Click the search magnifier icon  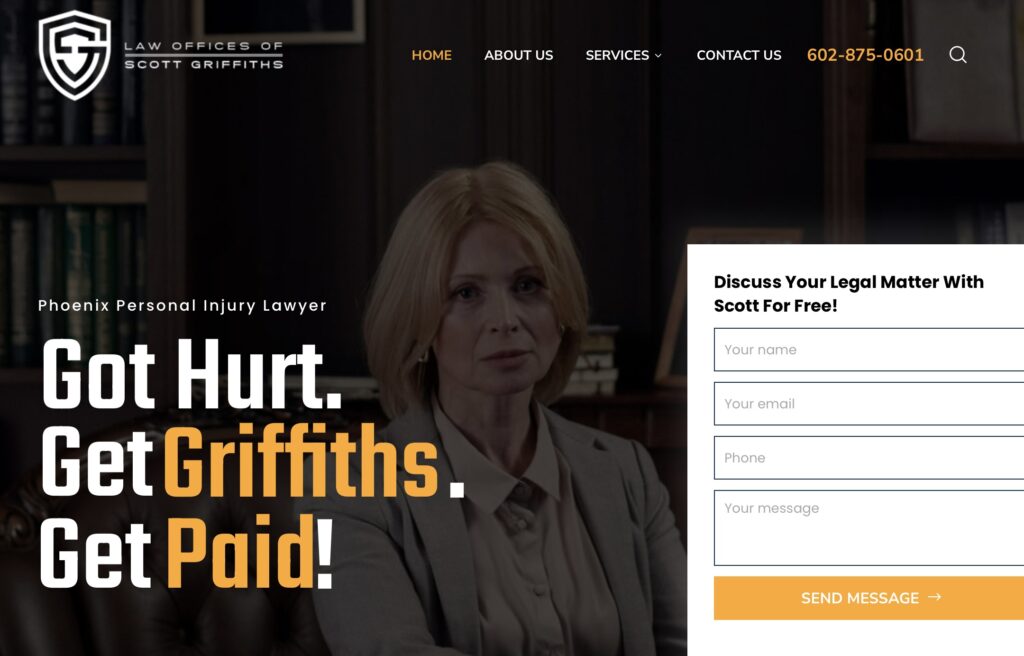point(957,55)
